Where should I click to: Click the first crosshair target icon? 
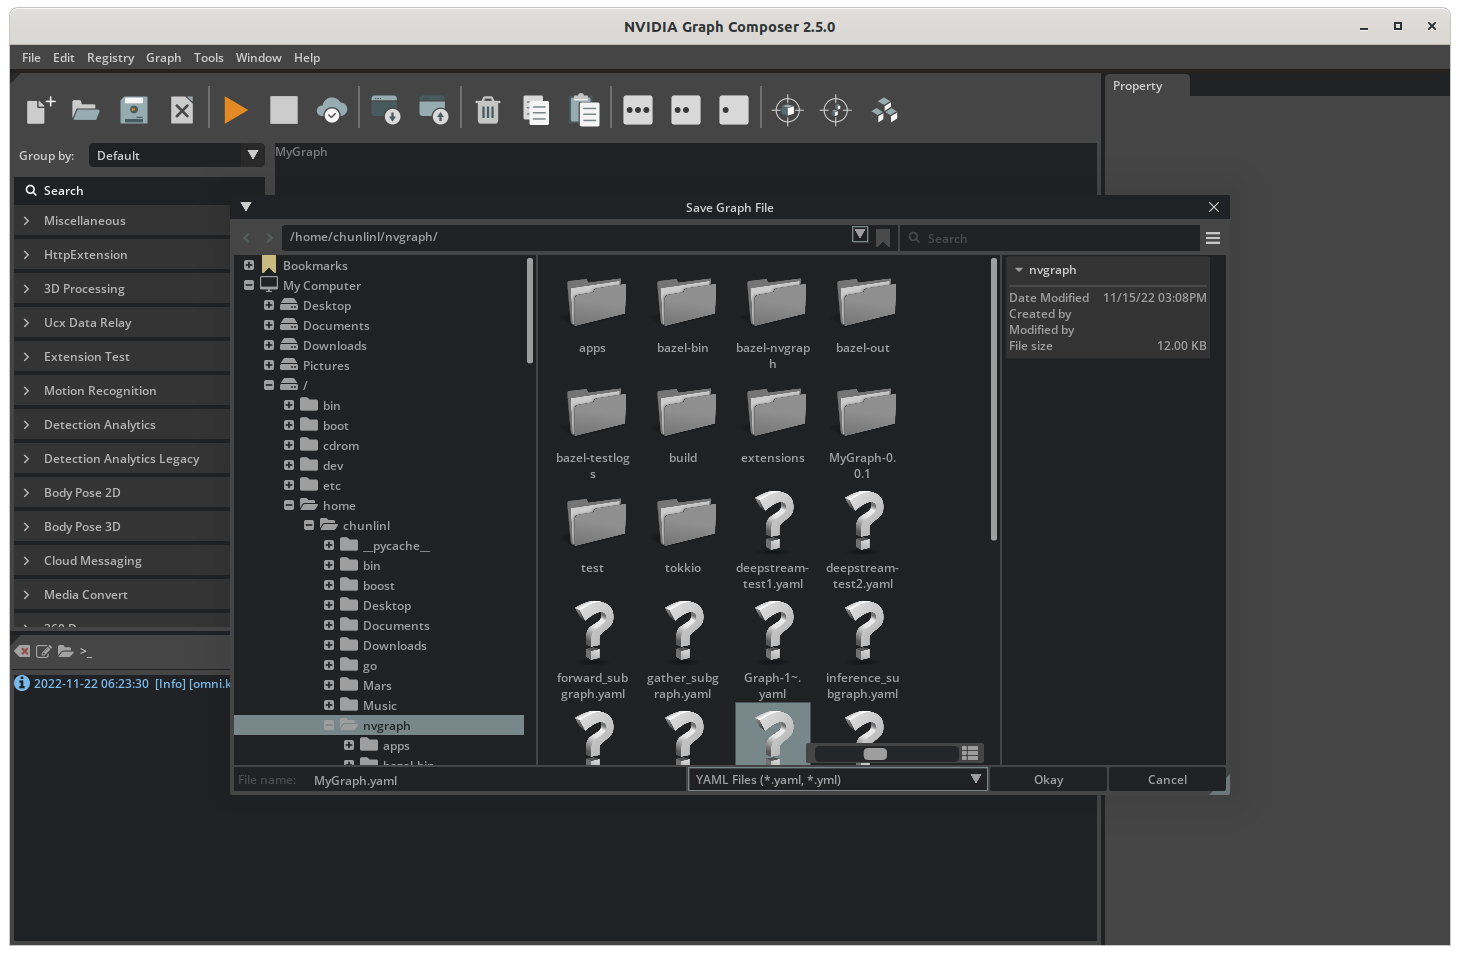click(x=788, y=110)
